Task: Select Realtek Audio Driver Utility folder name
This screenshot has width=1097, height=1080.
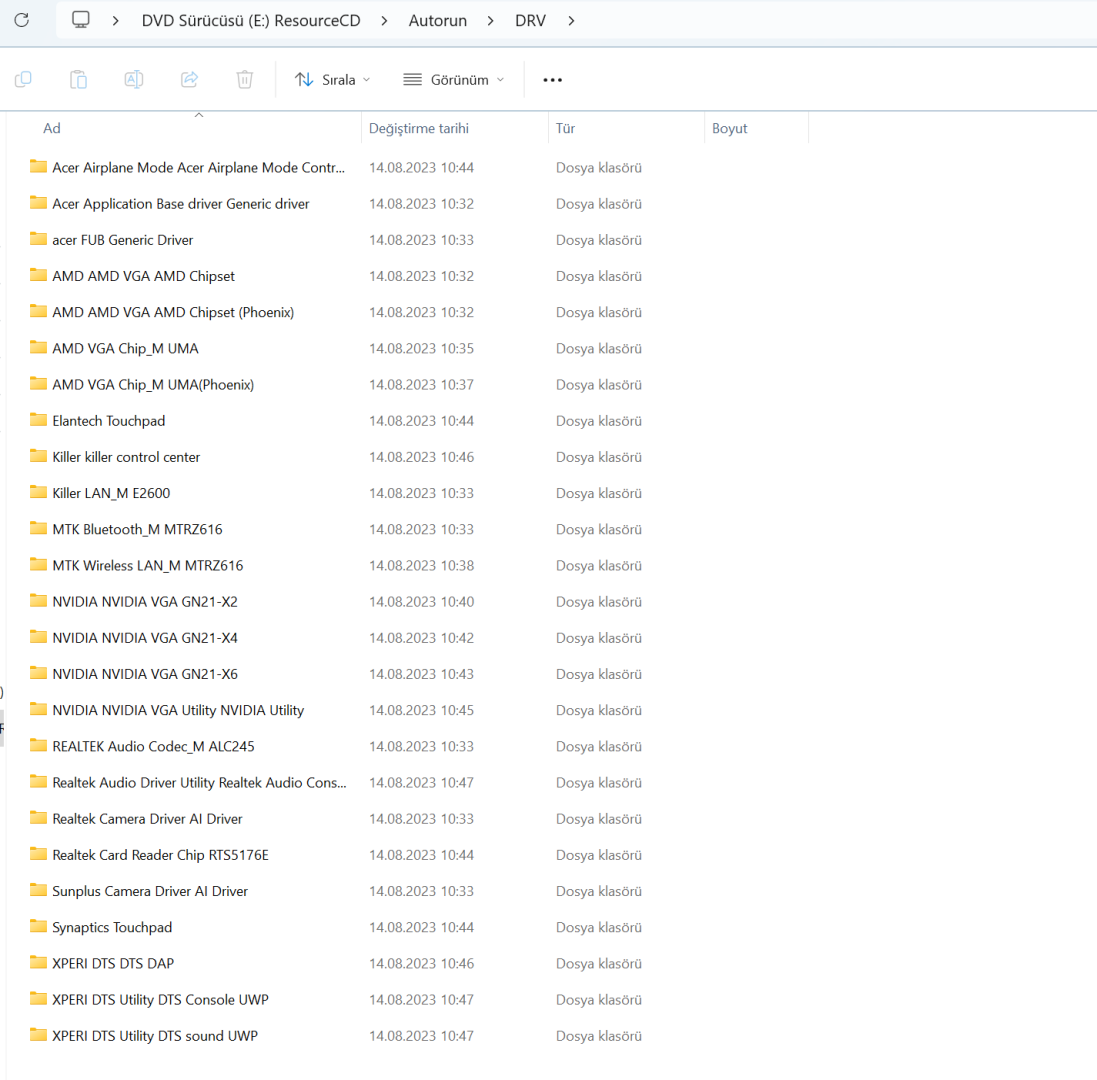Action: [199, 783]
